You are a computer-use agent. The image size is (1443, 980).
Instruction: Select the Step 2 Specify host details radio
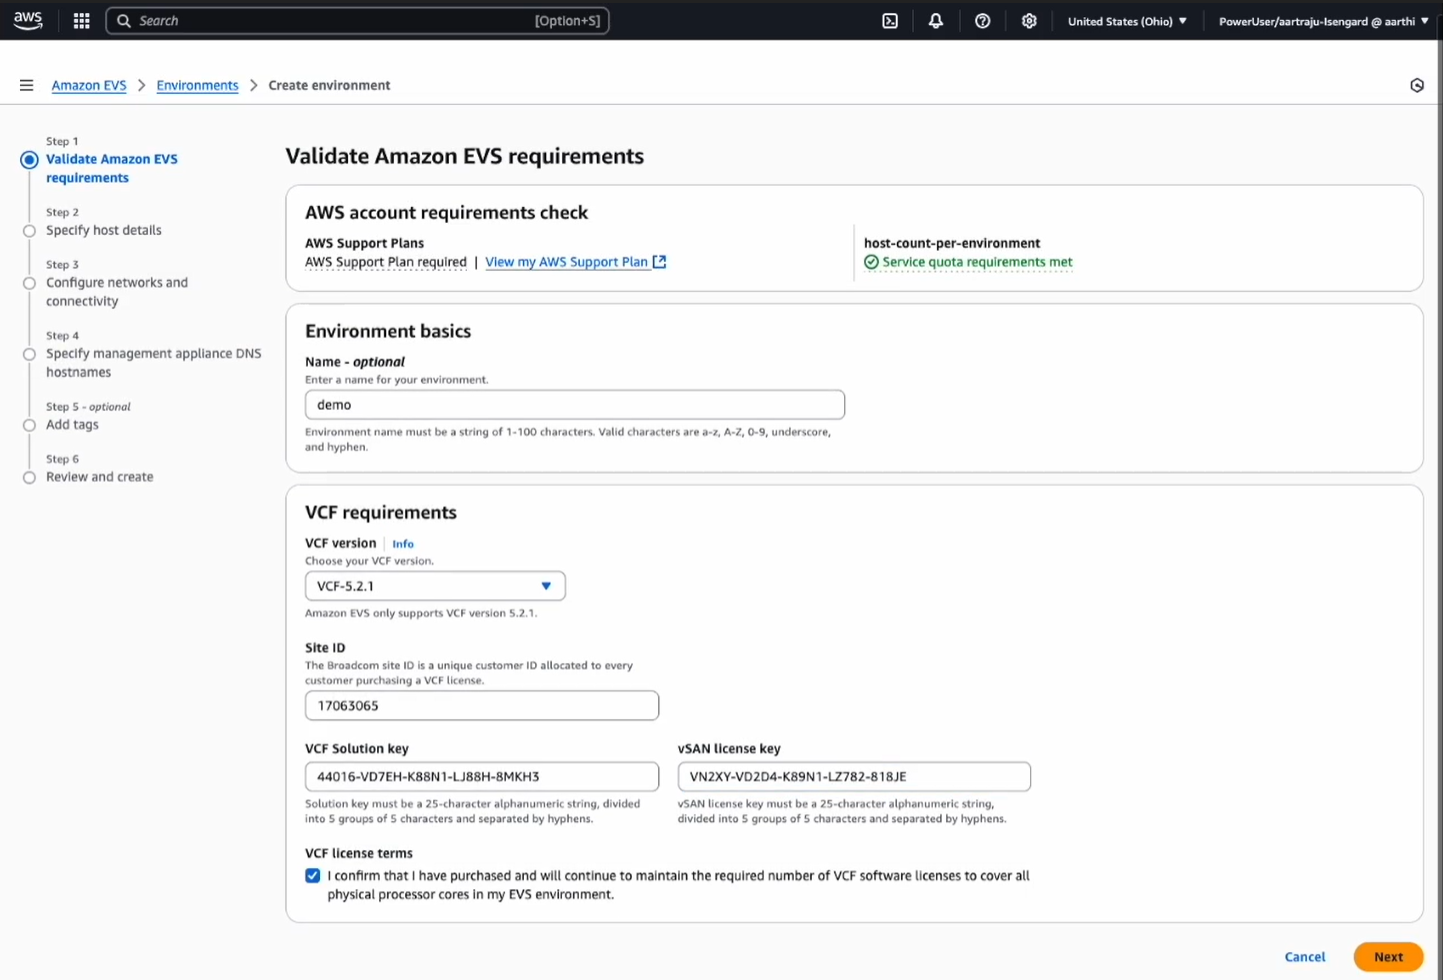[x=29, y=231]
